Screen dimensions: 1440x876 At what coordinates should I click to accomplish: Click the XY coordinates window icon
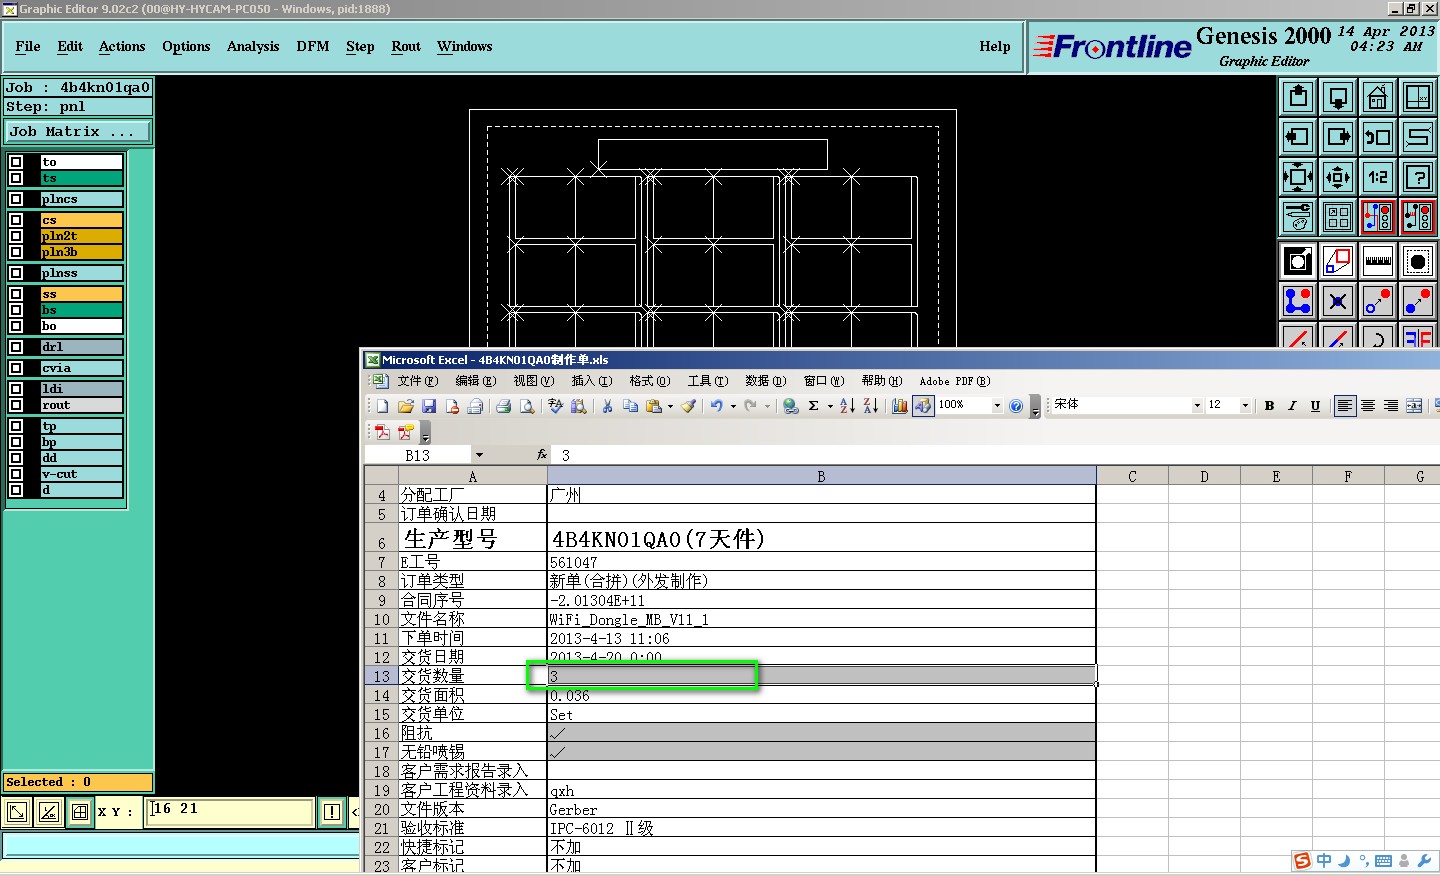click(1418, 97)
